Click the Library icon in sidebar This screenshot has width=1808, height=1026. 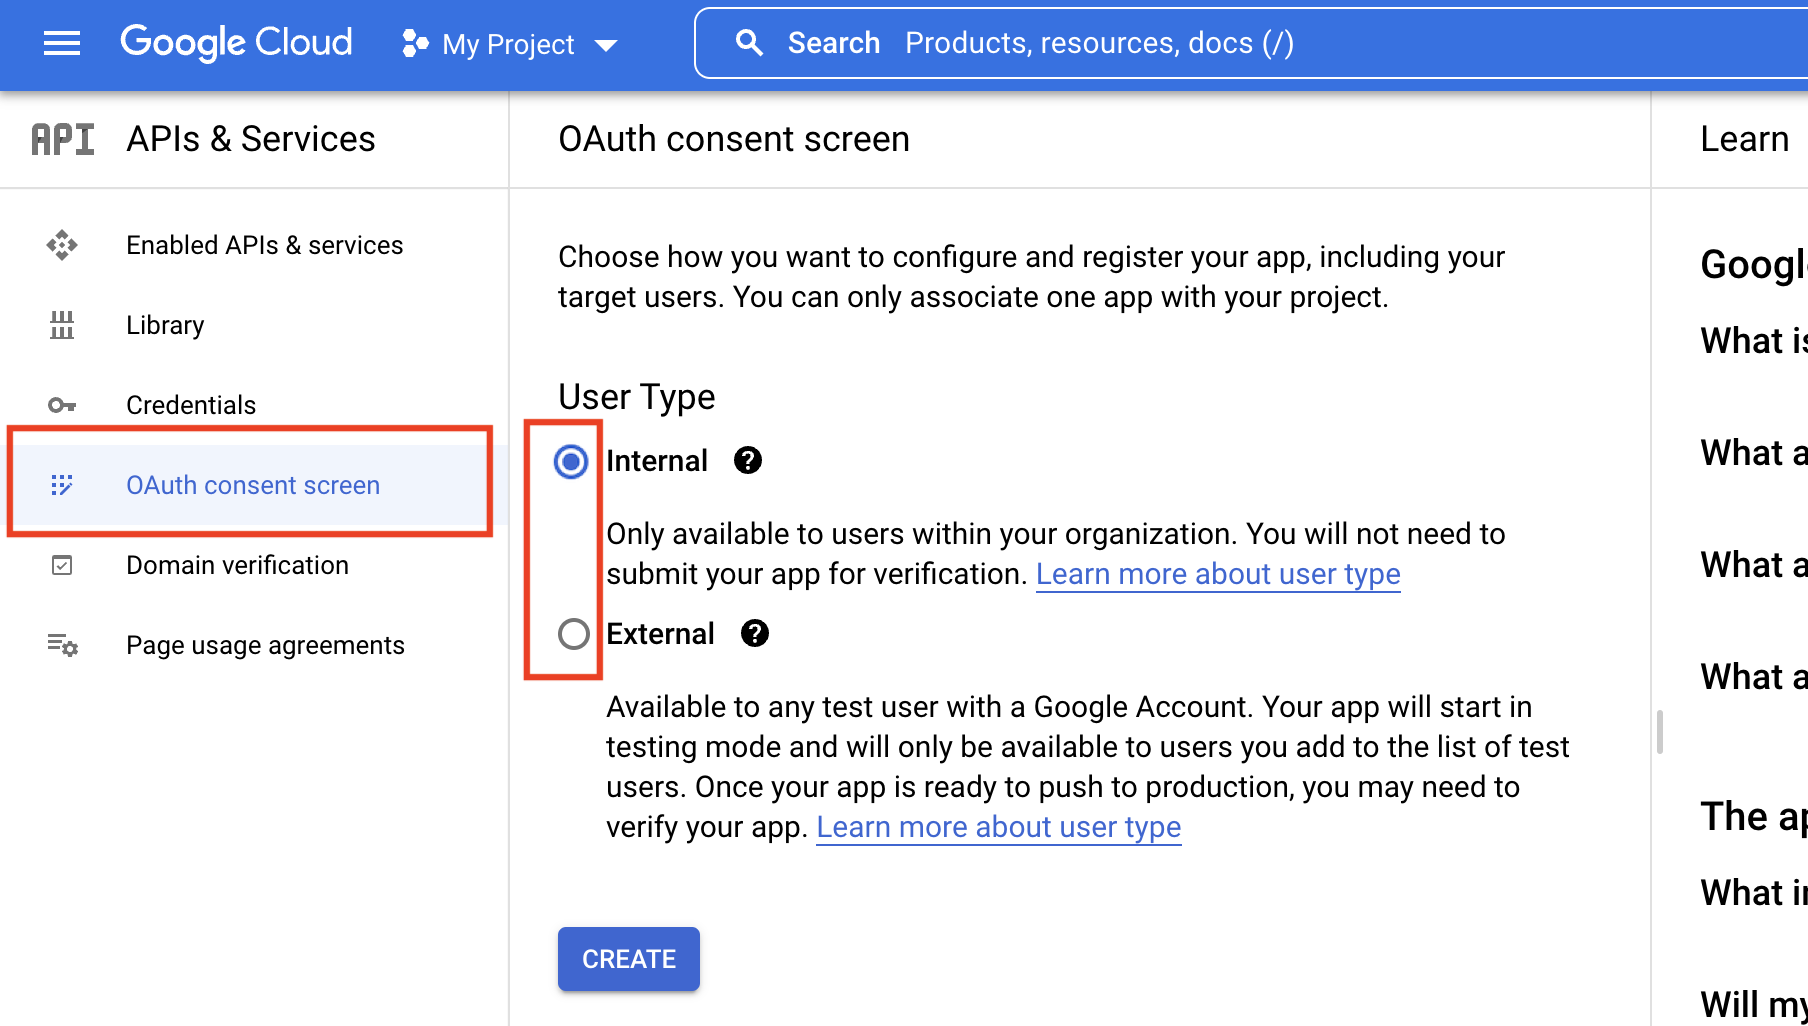(x=62, y=325)
